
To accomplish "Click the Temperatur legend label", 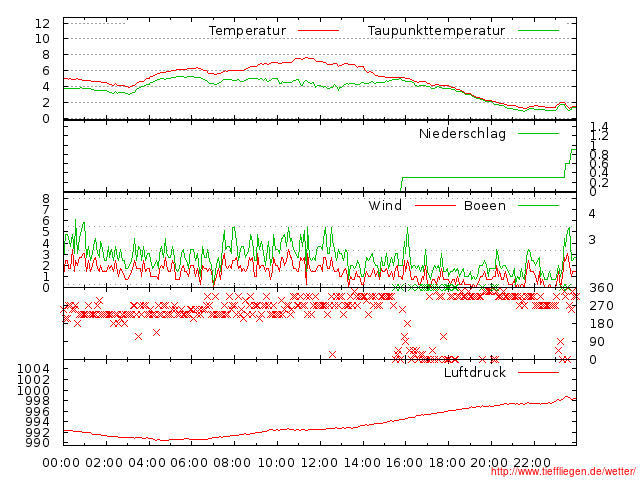I will [247, 31].
